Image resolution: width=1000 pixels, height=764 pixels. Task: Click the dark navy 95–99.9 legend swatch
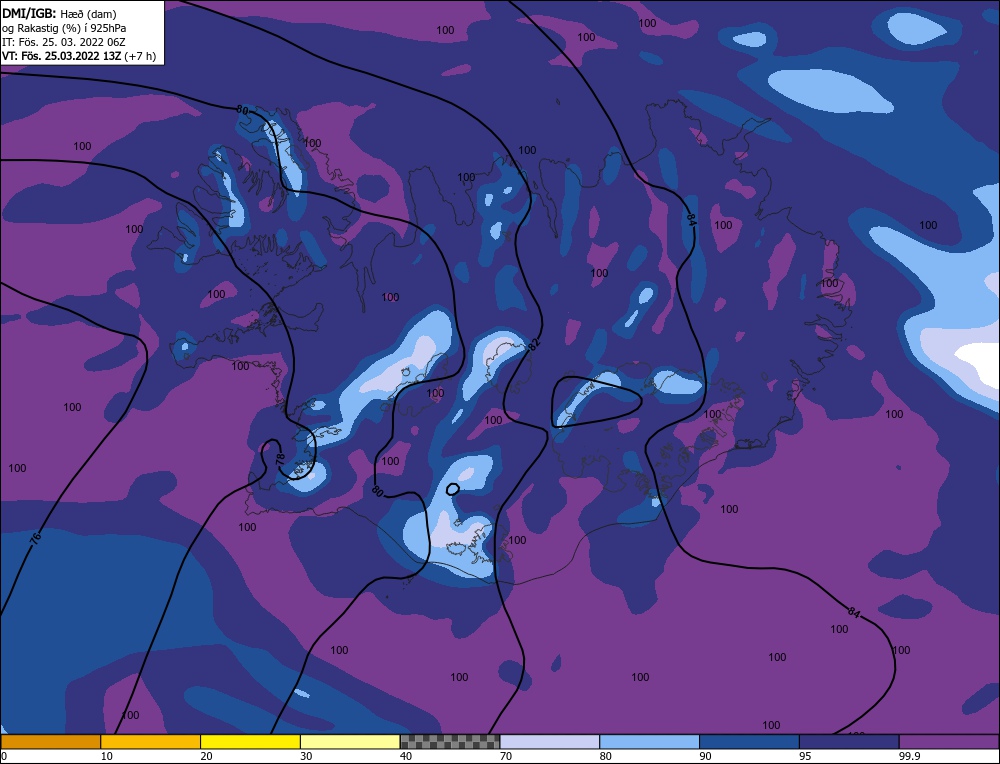click(849, 742)
